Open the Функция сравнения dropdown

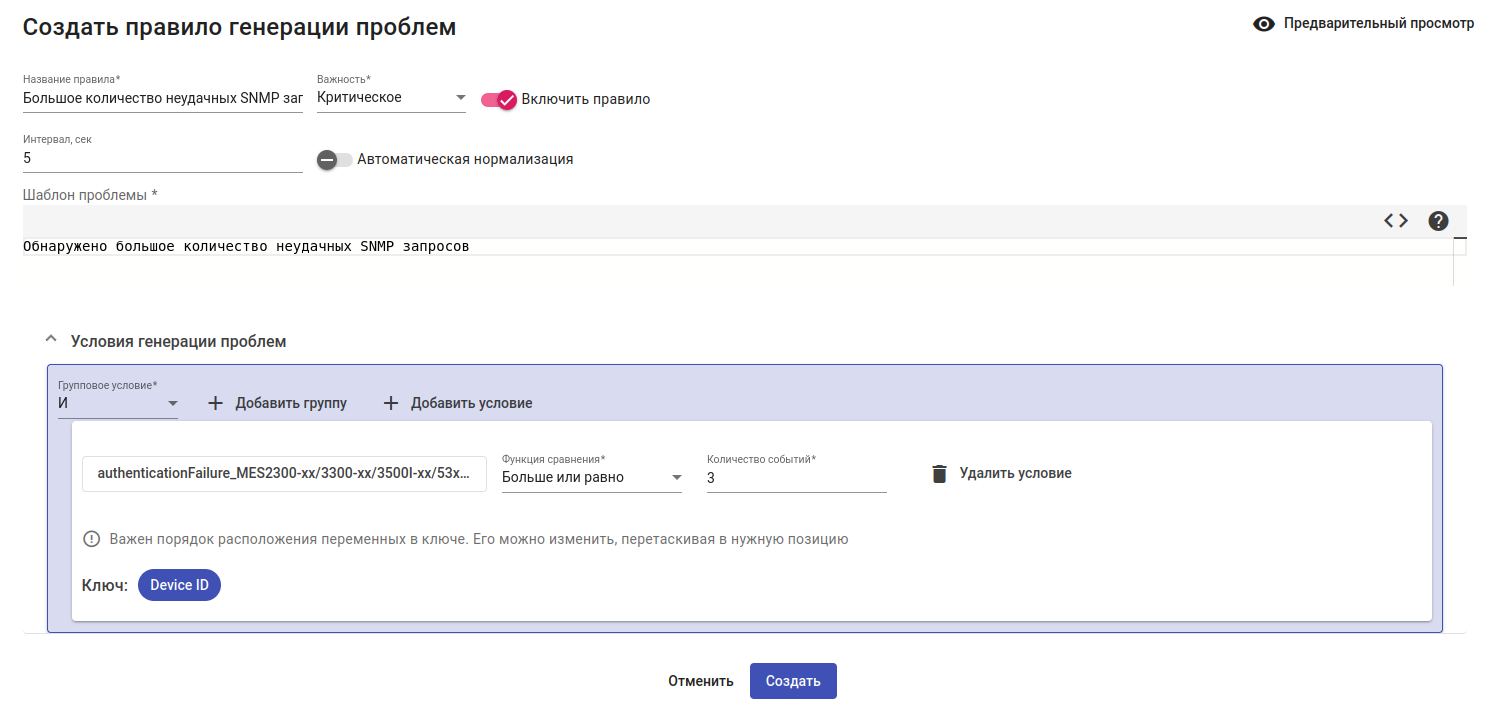click(591, 478)
